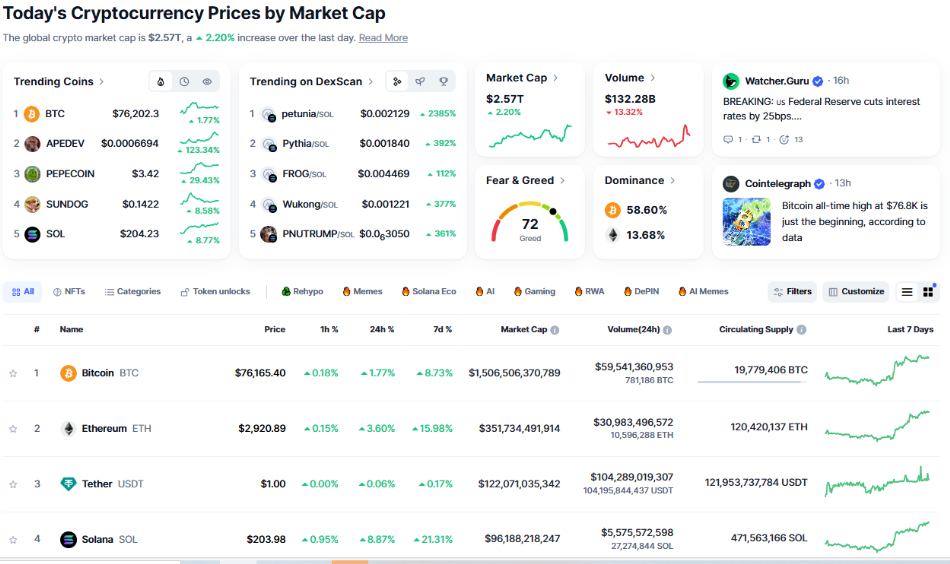950x564 pixels.
Task: Expand the Trending Coins section
Action: [x=102, y=82]
